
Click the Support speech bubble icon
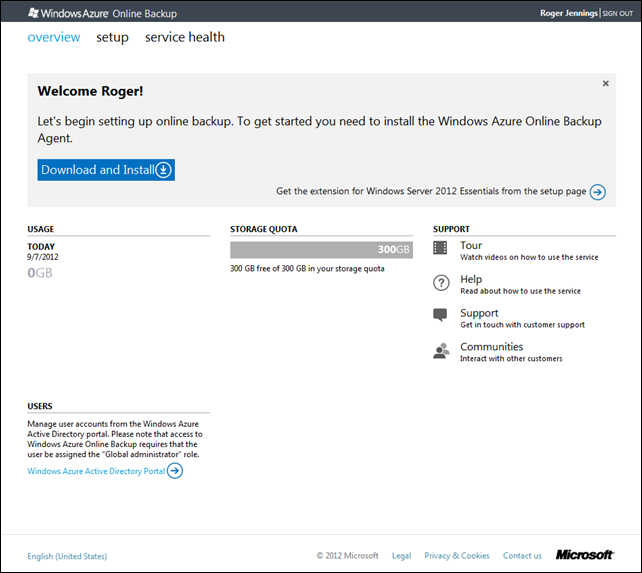tap(440, 315)
